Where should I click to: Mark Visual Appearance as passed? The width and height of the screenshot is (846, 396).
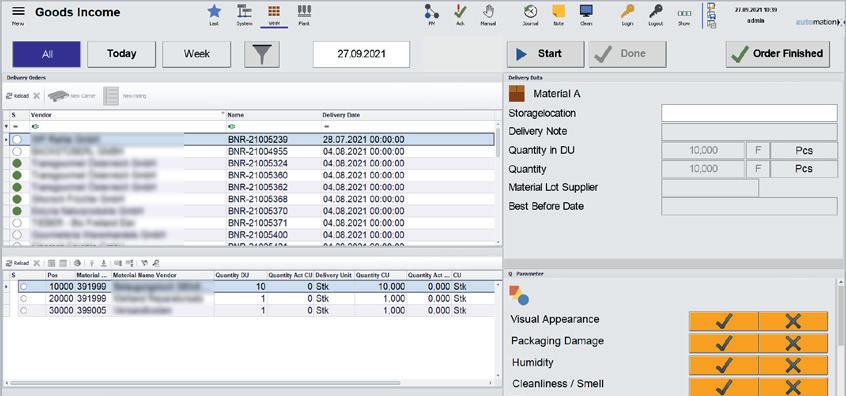pos(724,322)
